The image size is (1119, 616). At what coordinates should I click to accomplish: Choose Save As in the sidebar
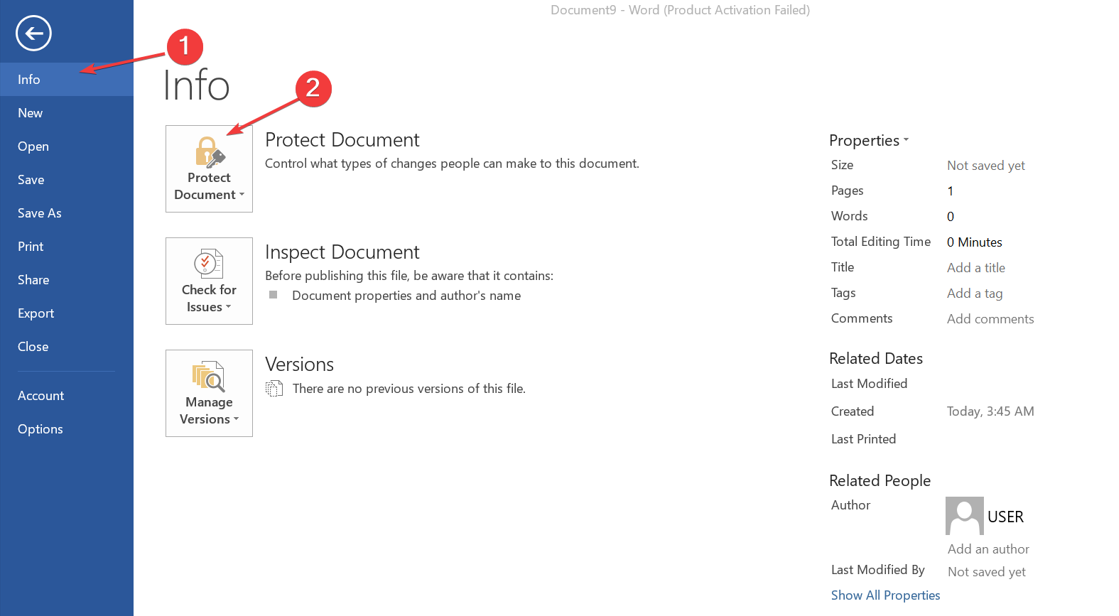click(66, 213)
